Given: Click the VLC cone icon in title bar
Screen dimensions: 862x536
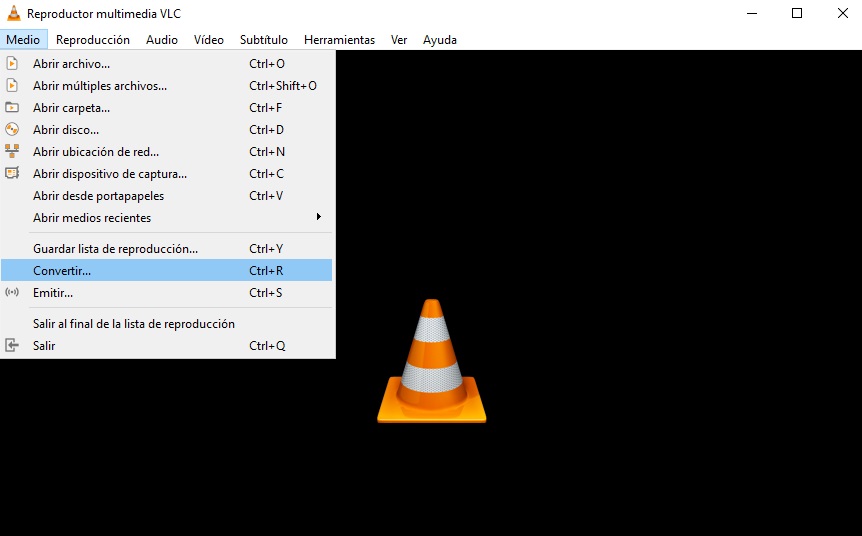Looking at the screenshot, I should [13, 13].
